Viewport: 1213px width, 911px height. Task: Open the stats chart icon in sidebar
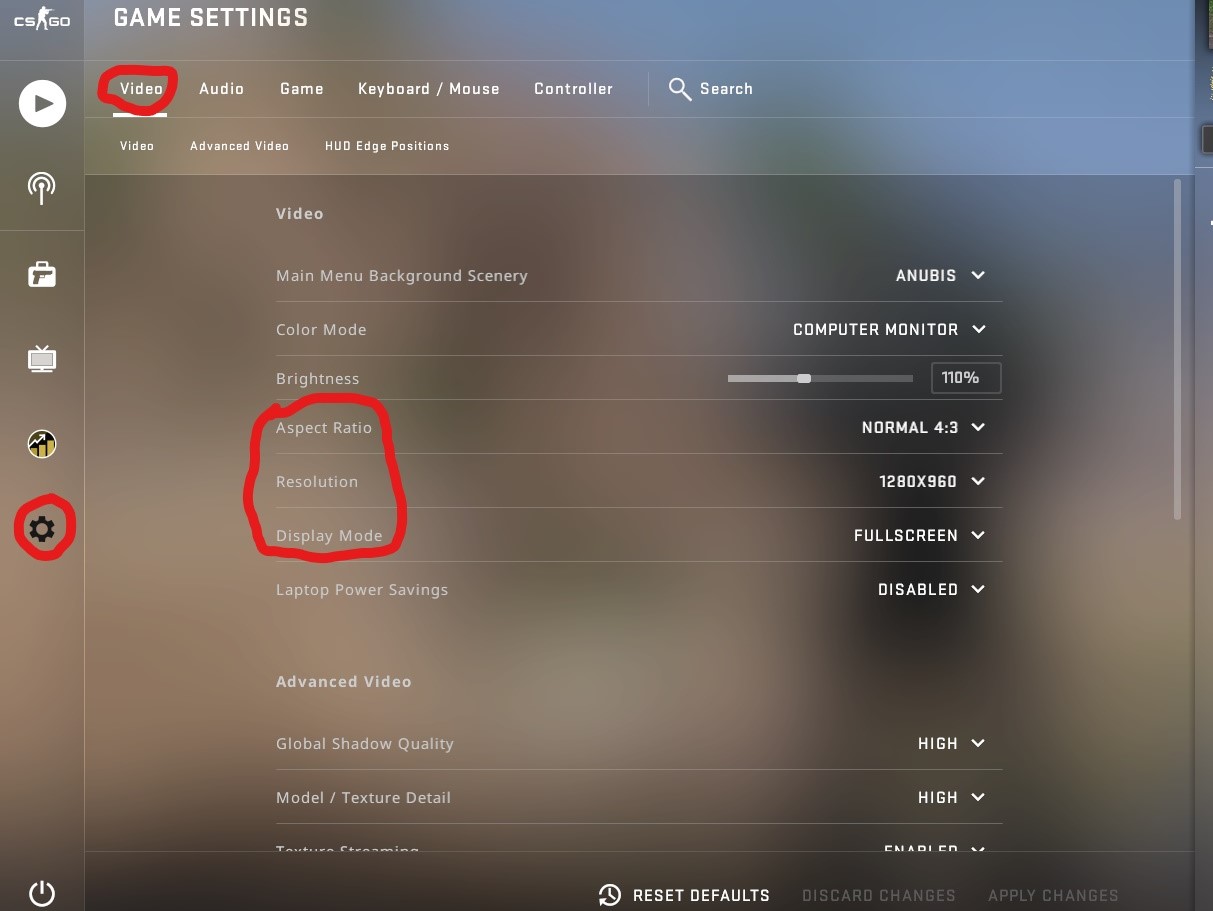(x=42, y=443)
